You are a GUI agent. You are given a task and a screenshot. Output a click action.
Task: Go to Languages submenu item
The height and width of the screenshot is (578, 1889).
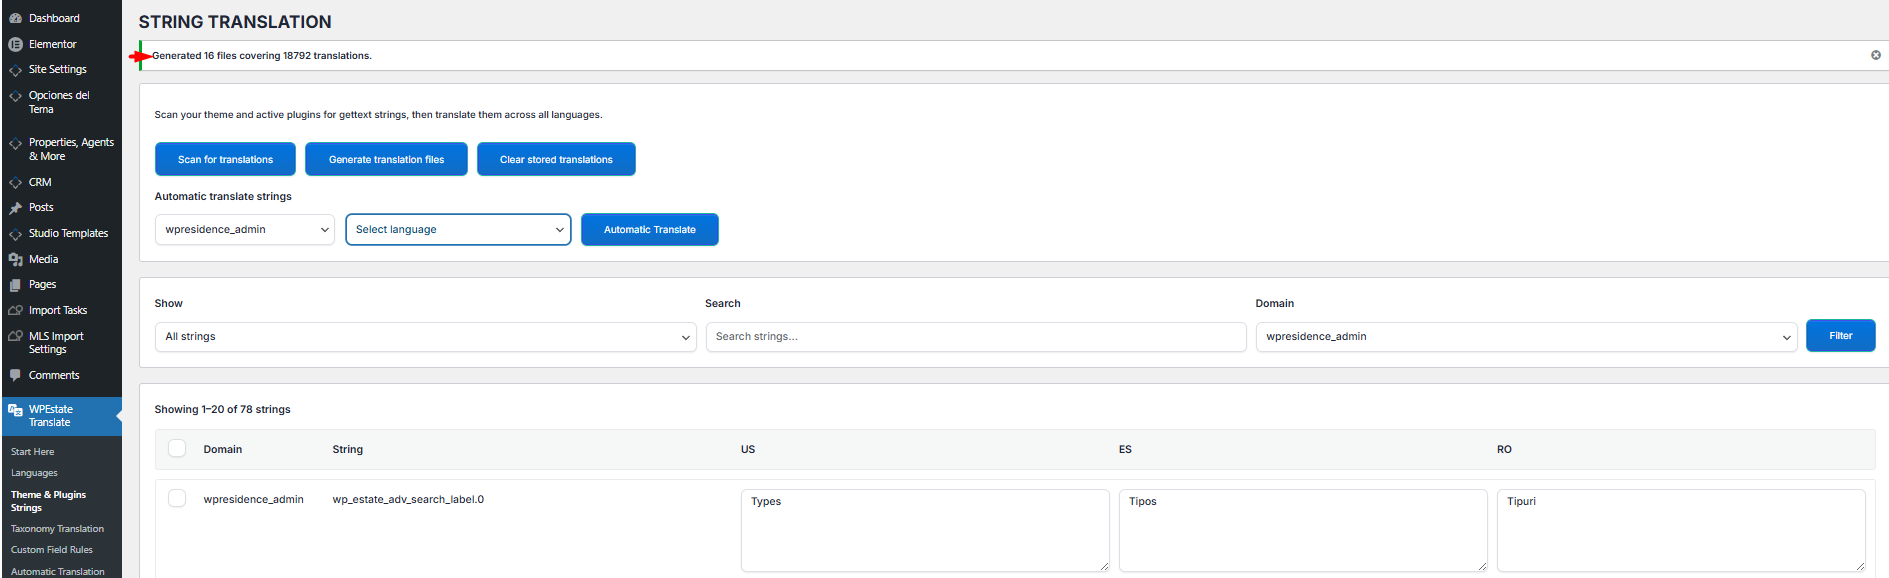[x=34, y=473]
